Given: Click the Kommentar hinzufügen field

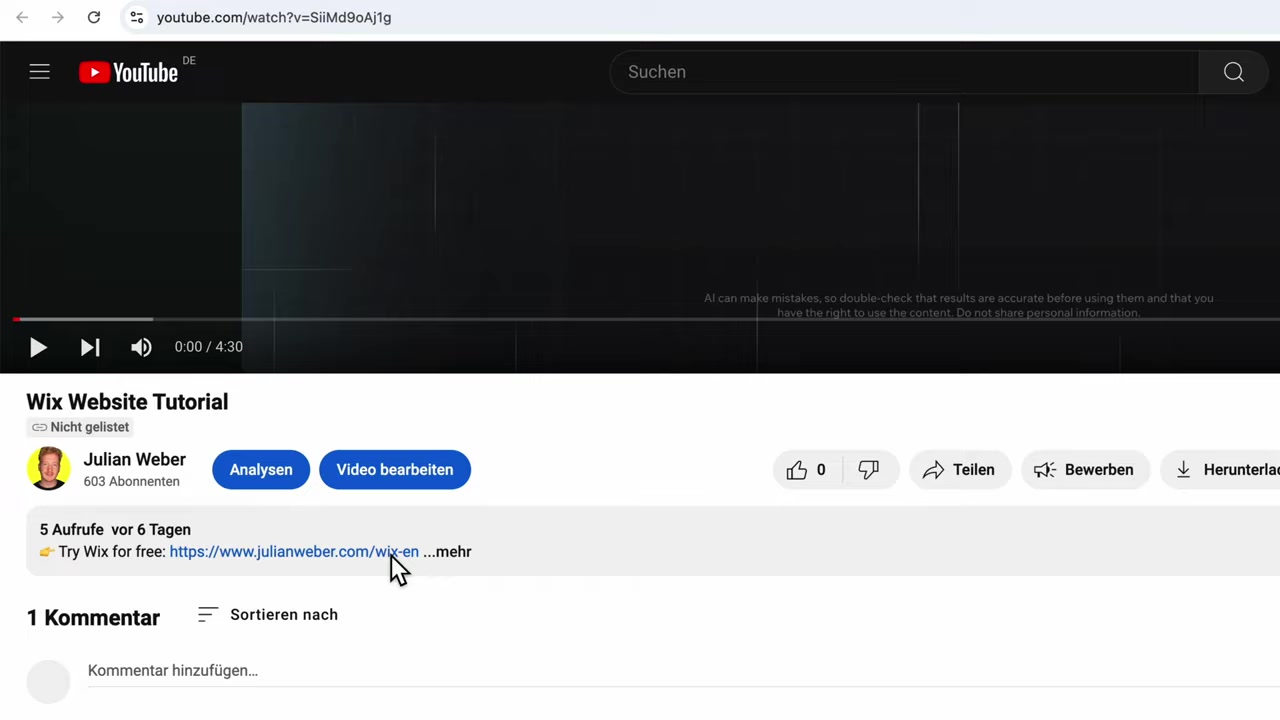Looking at the screenshot, I should click(x=684, y=671).
